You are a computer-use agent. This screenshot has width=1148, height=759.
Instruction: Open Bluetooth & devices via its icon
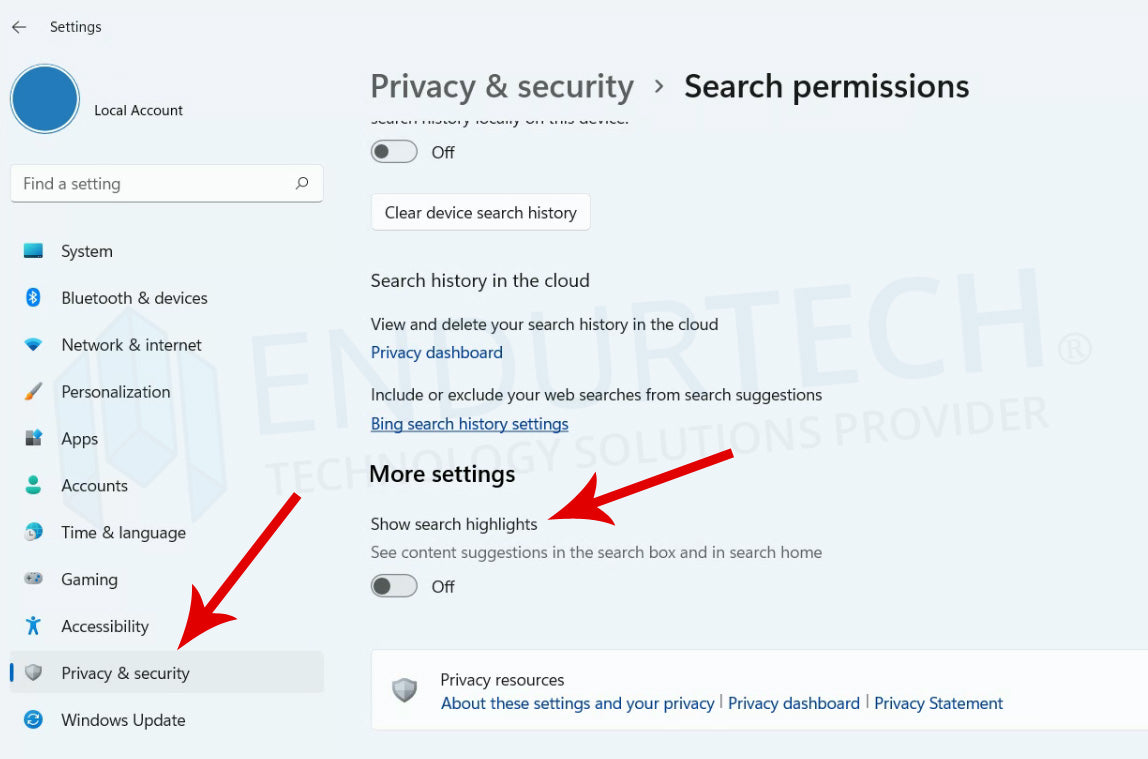point(34,298)
